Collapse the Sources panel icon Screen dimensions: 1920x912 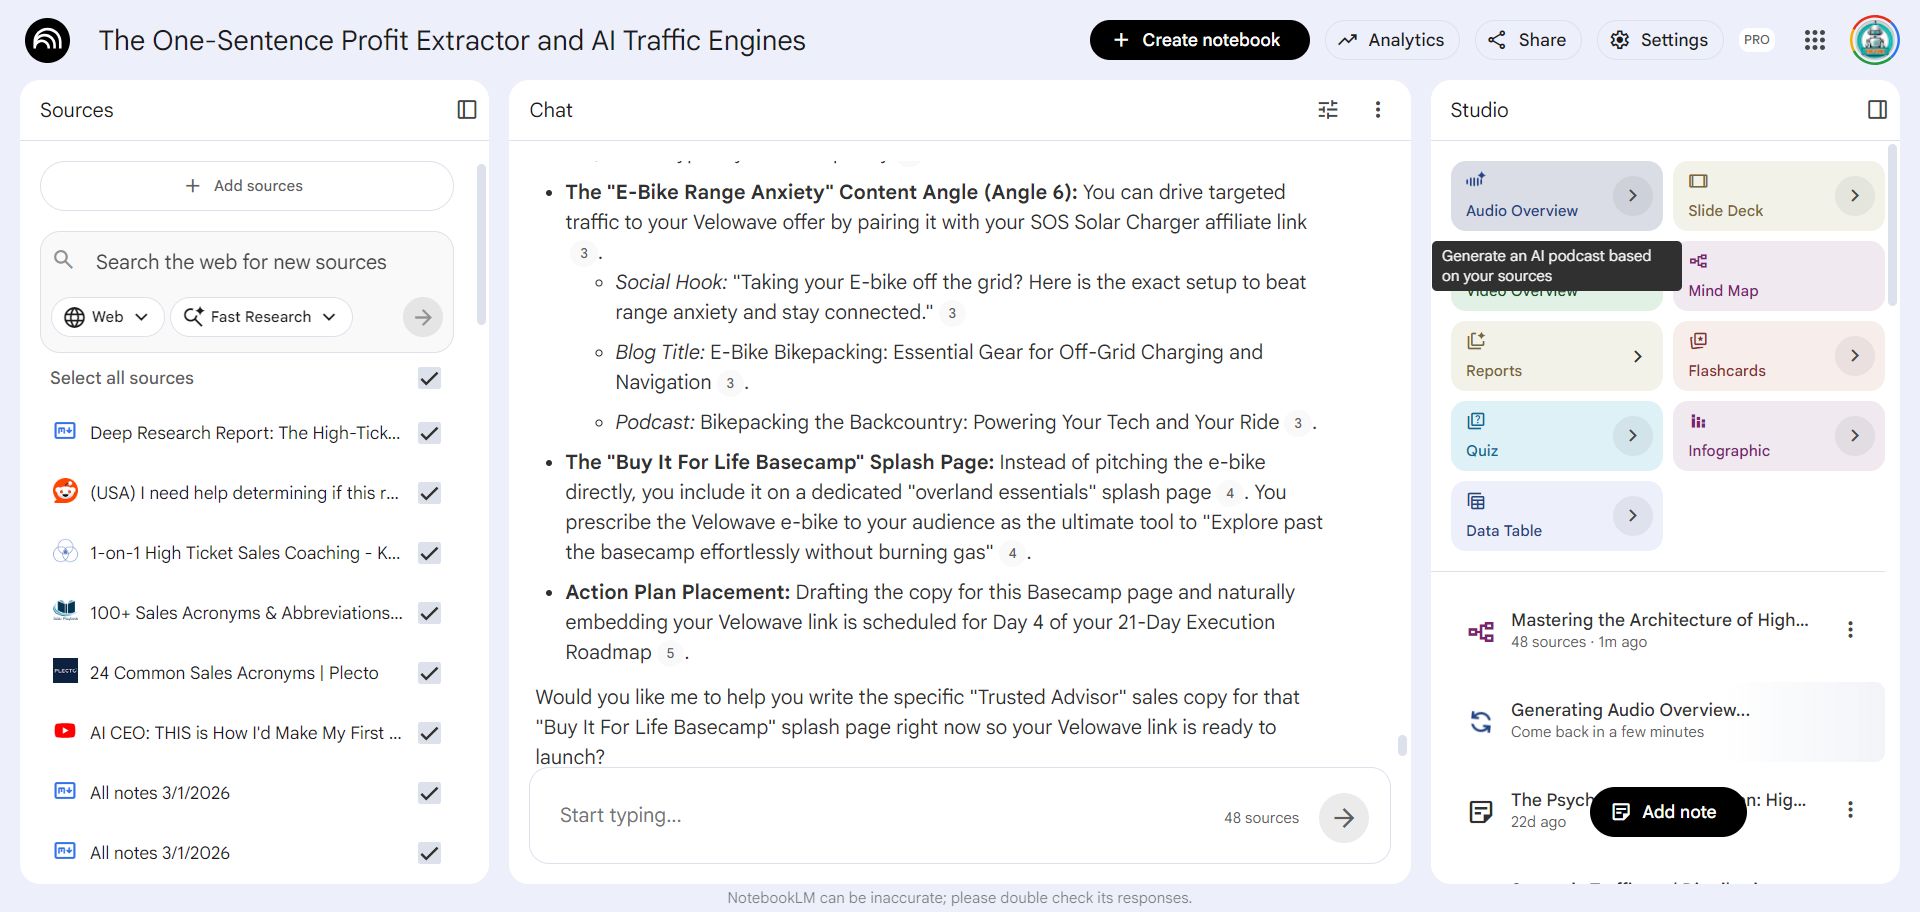click(467, 110)
